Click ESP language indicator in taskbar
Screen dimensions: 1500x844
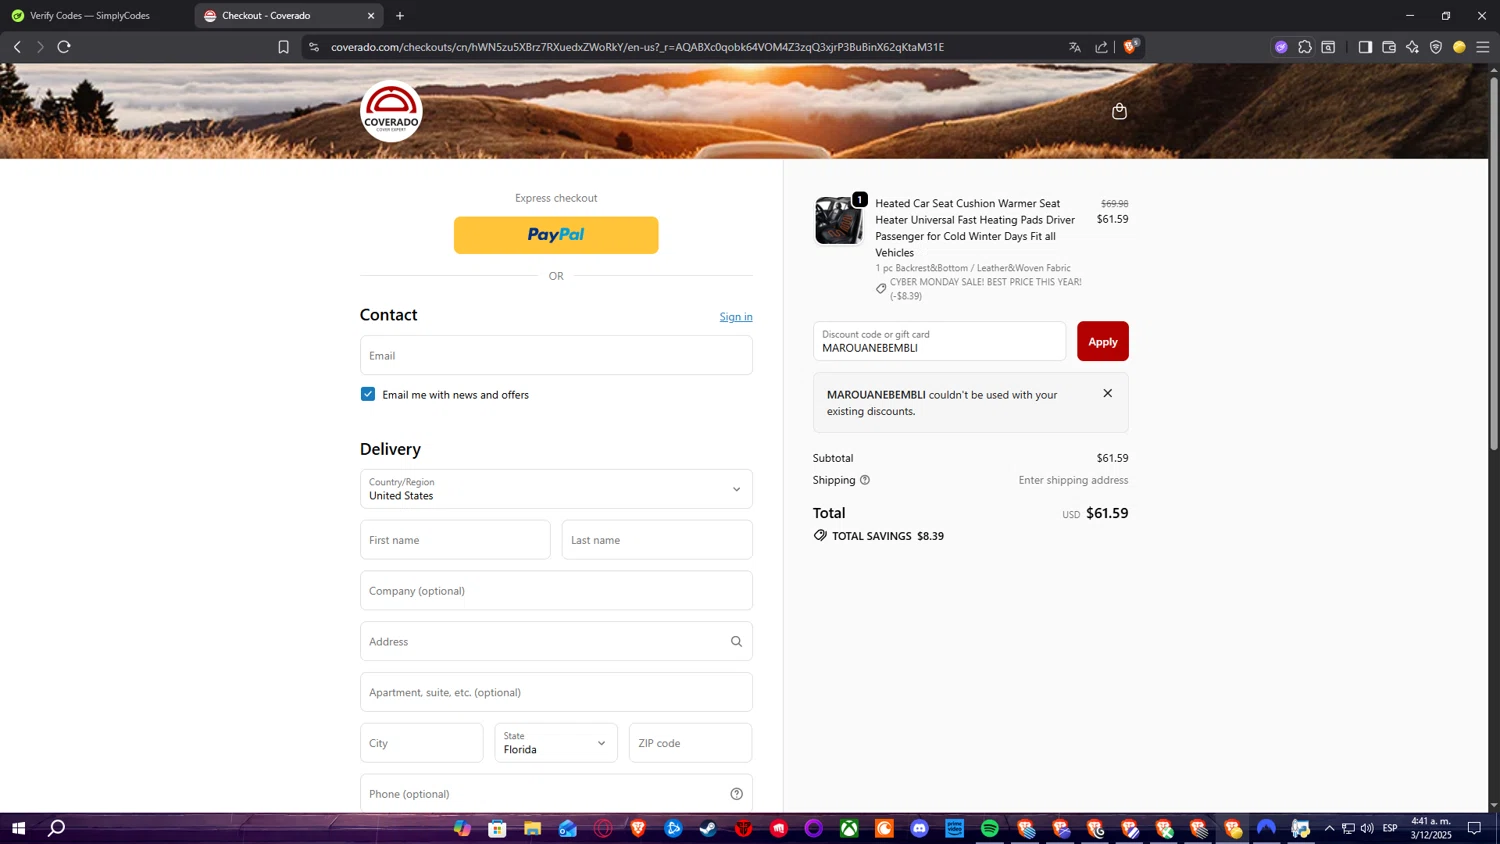(1390, 828)
